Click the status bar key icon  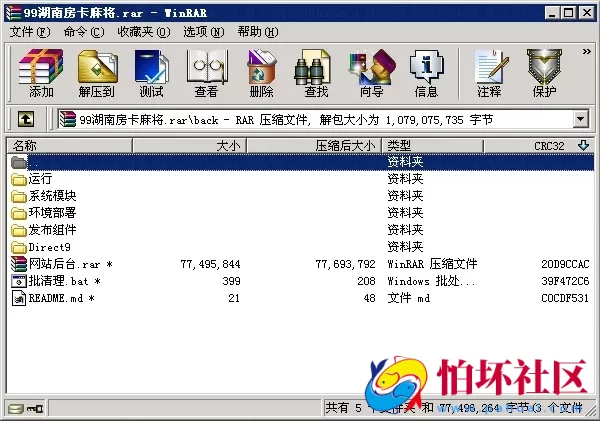(x=35, y=409)
